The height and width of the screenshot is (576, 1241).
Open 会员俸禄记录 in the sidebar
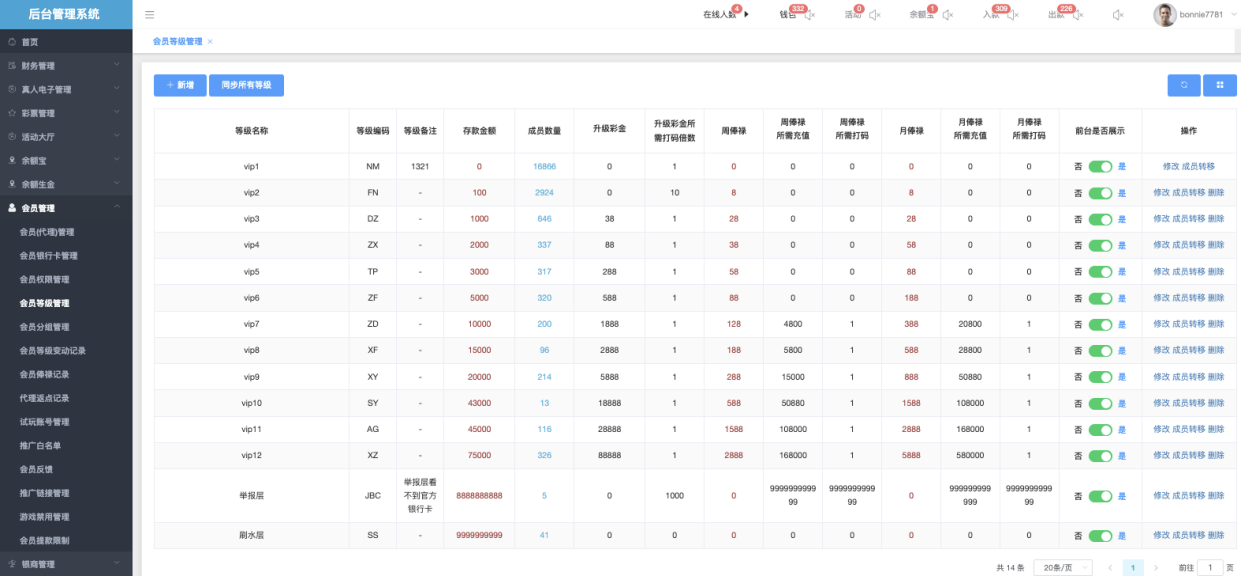click(45, 374)
